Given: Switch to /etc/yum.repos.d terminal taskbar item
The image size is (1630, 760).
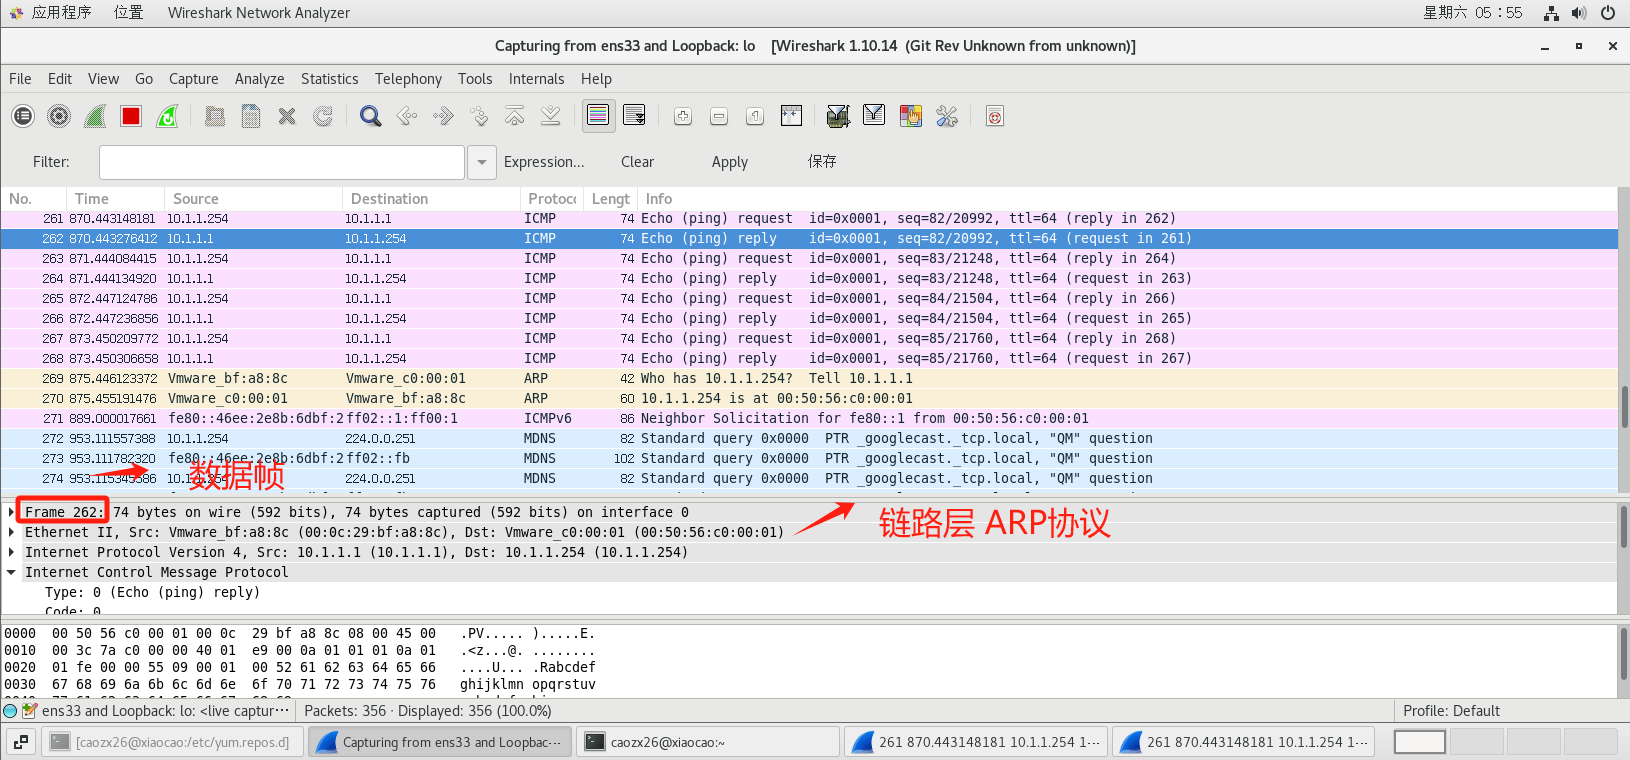Looking at the screenshot, I should click(173, 742).
